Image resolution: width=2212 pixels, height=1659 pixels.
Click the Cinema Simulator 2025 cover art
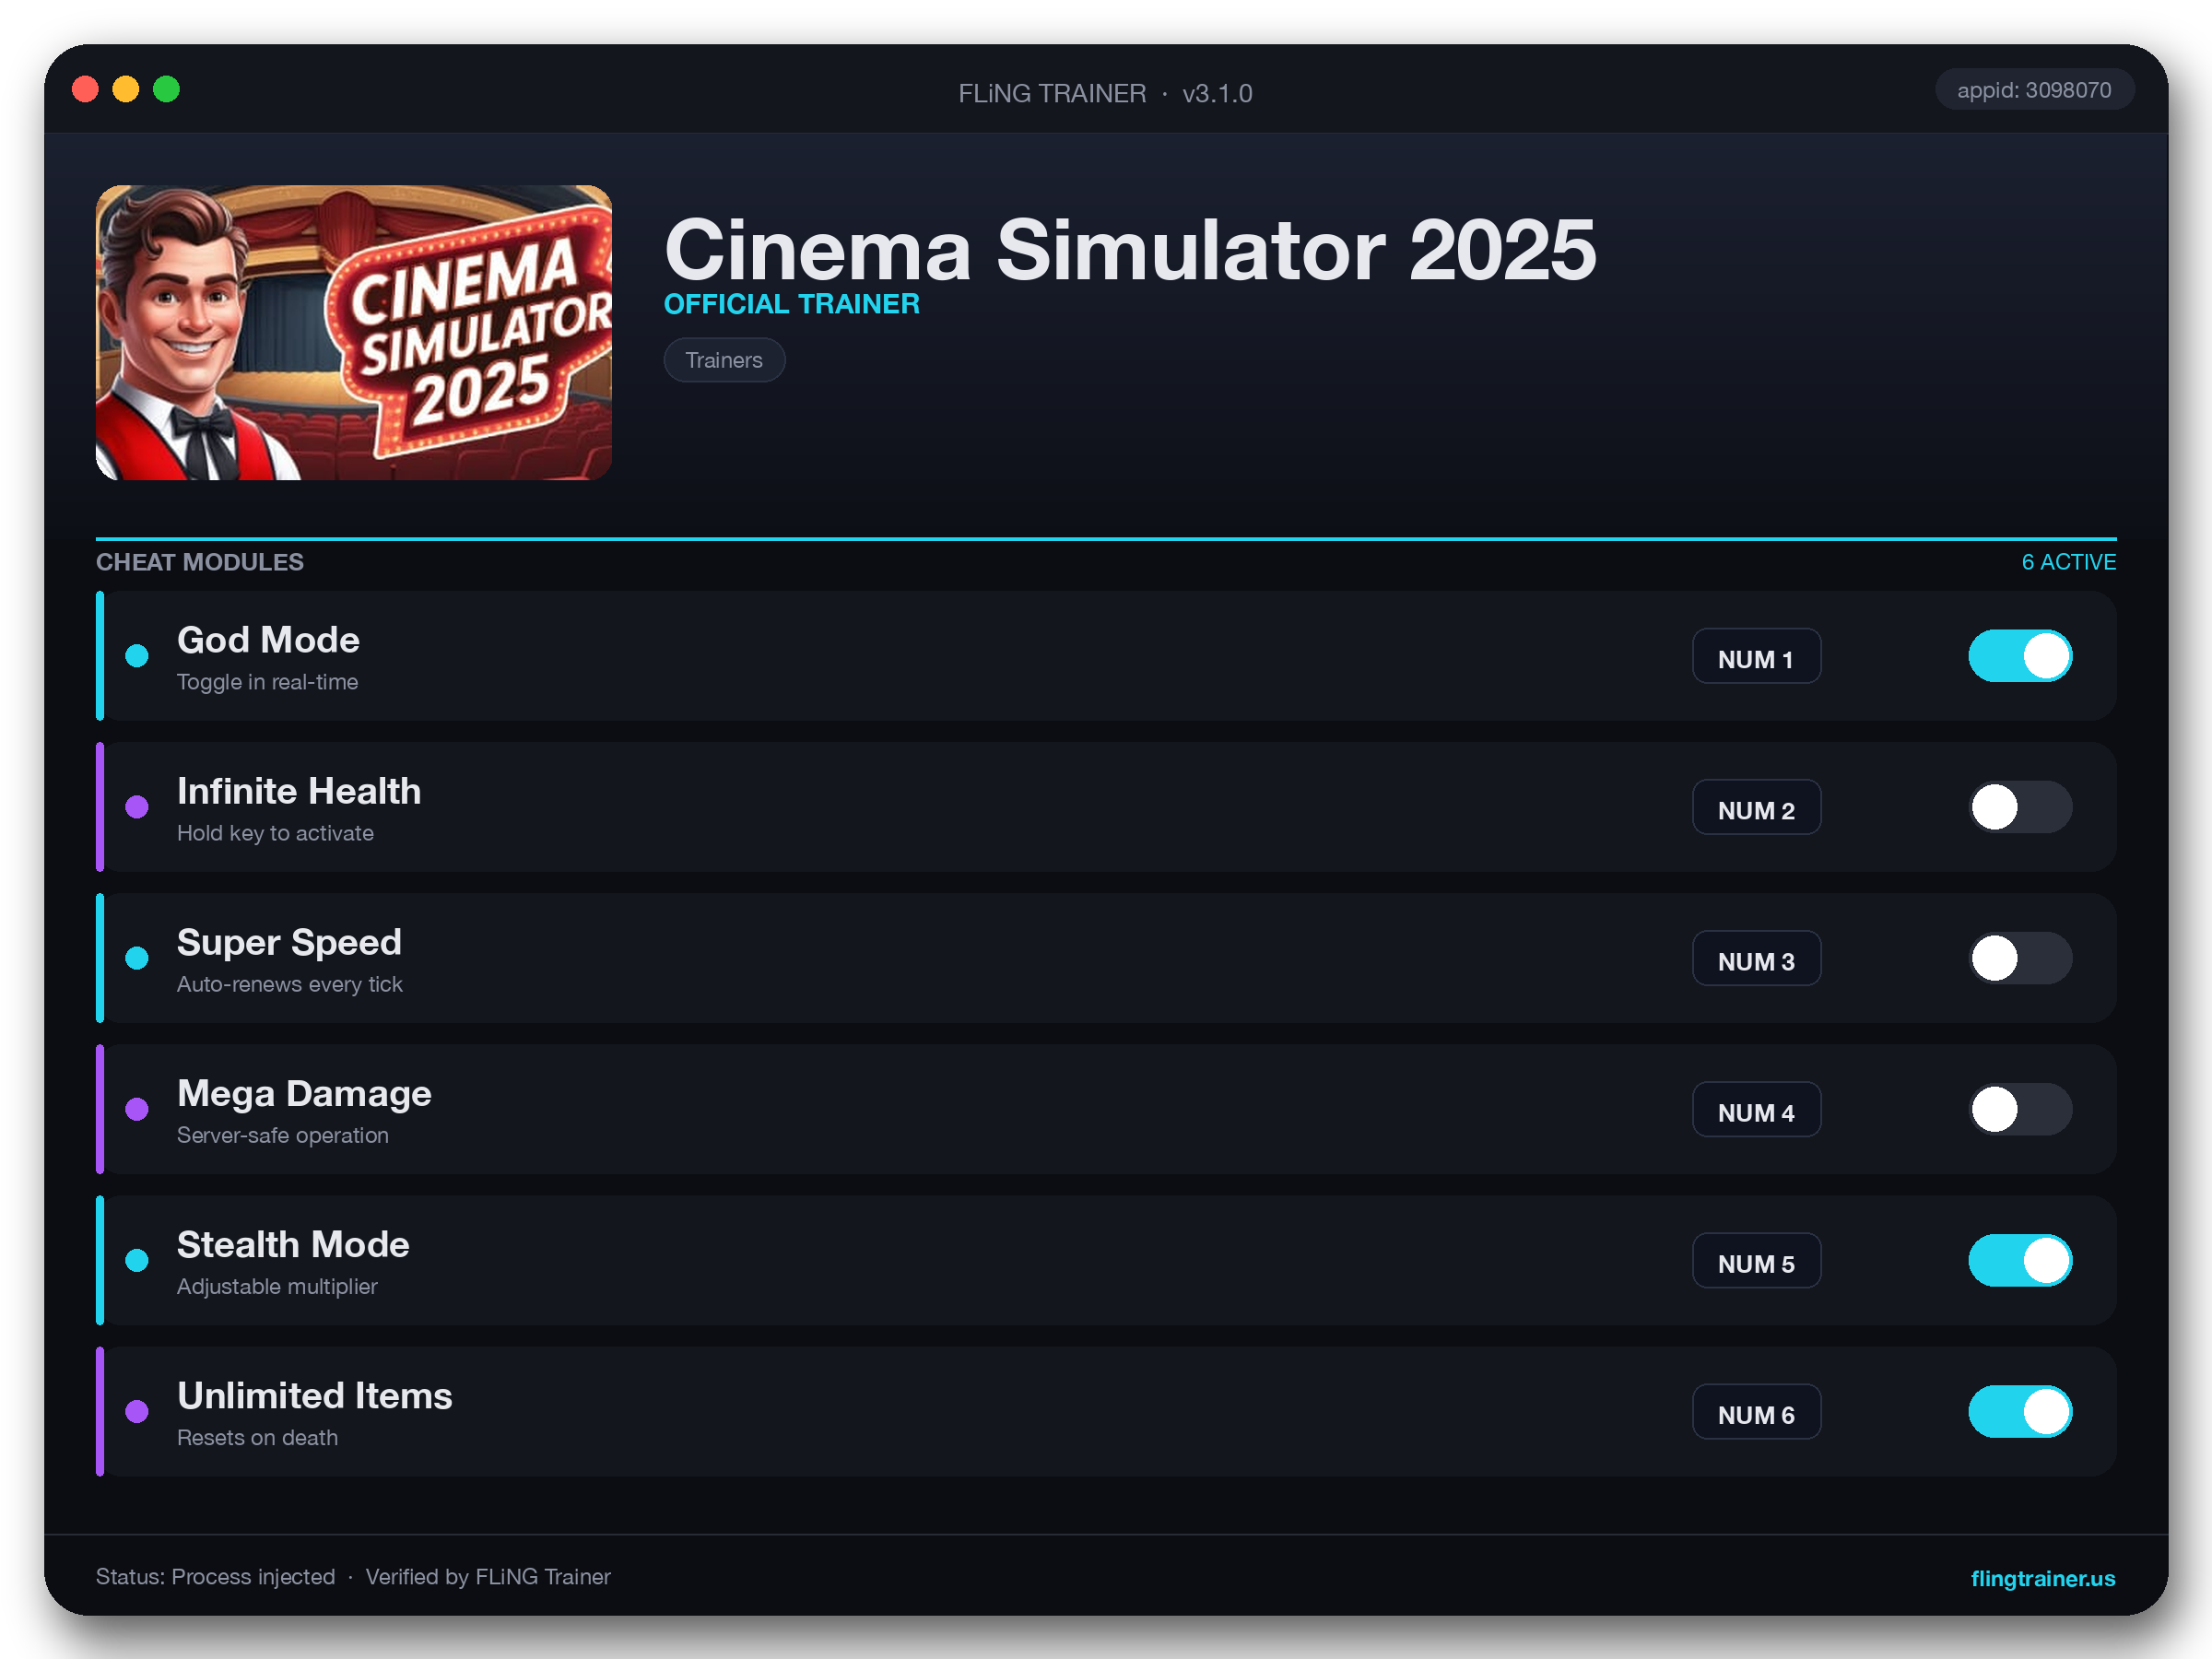(x=353, y=332)
